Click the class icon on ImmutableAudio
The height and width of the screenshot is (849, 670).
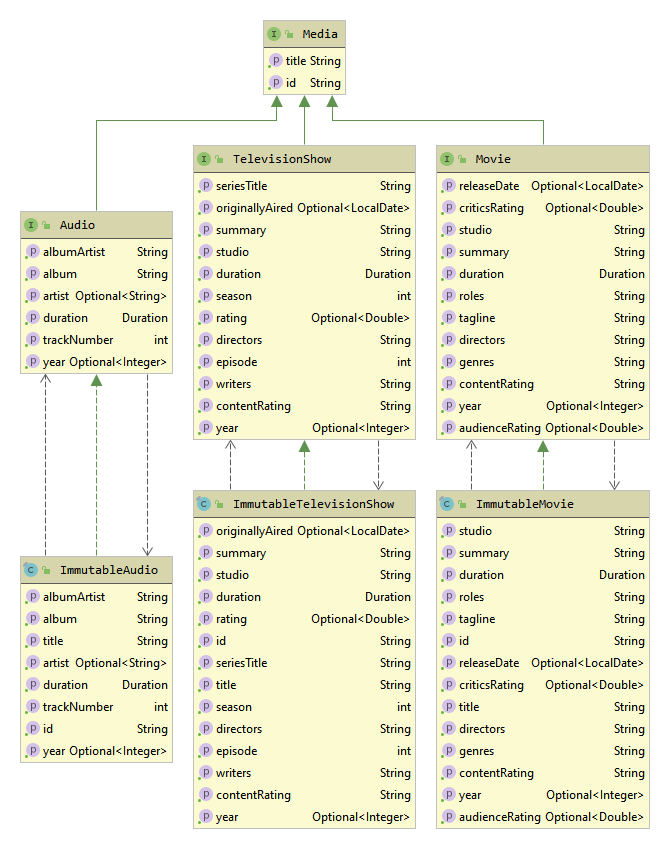click(31, 570)
